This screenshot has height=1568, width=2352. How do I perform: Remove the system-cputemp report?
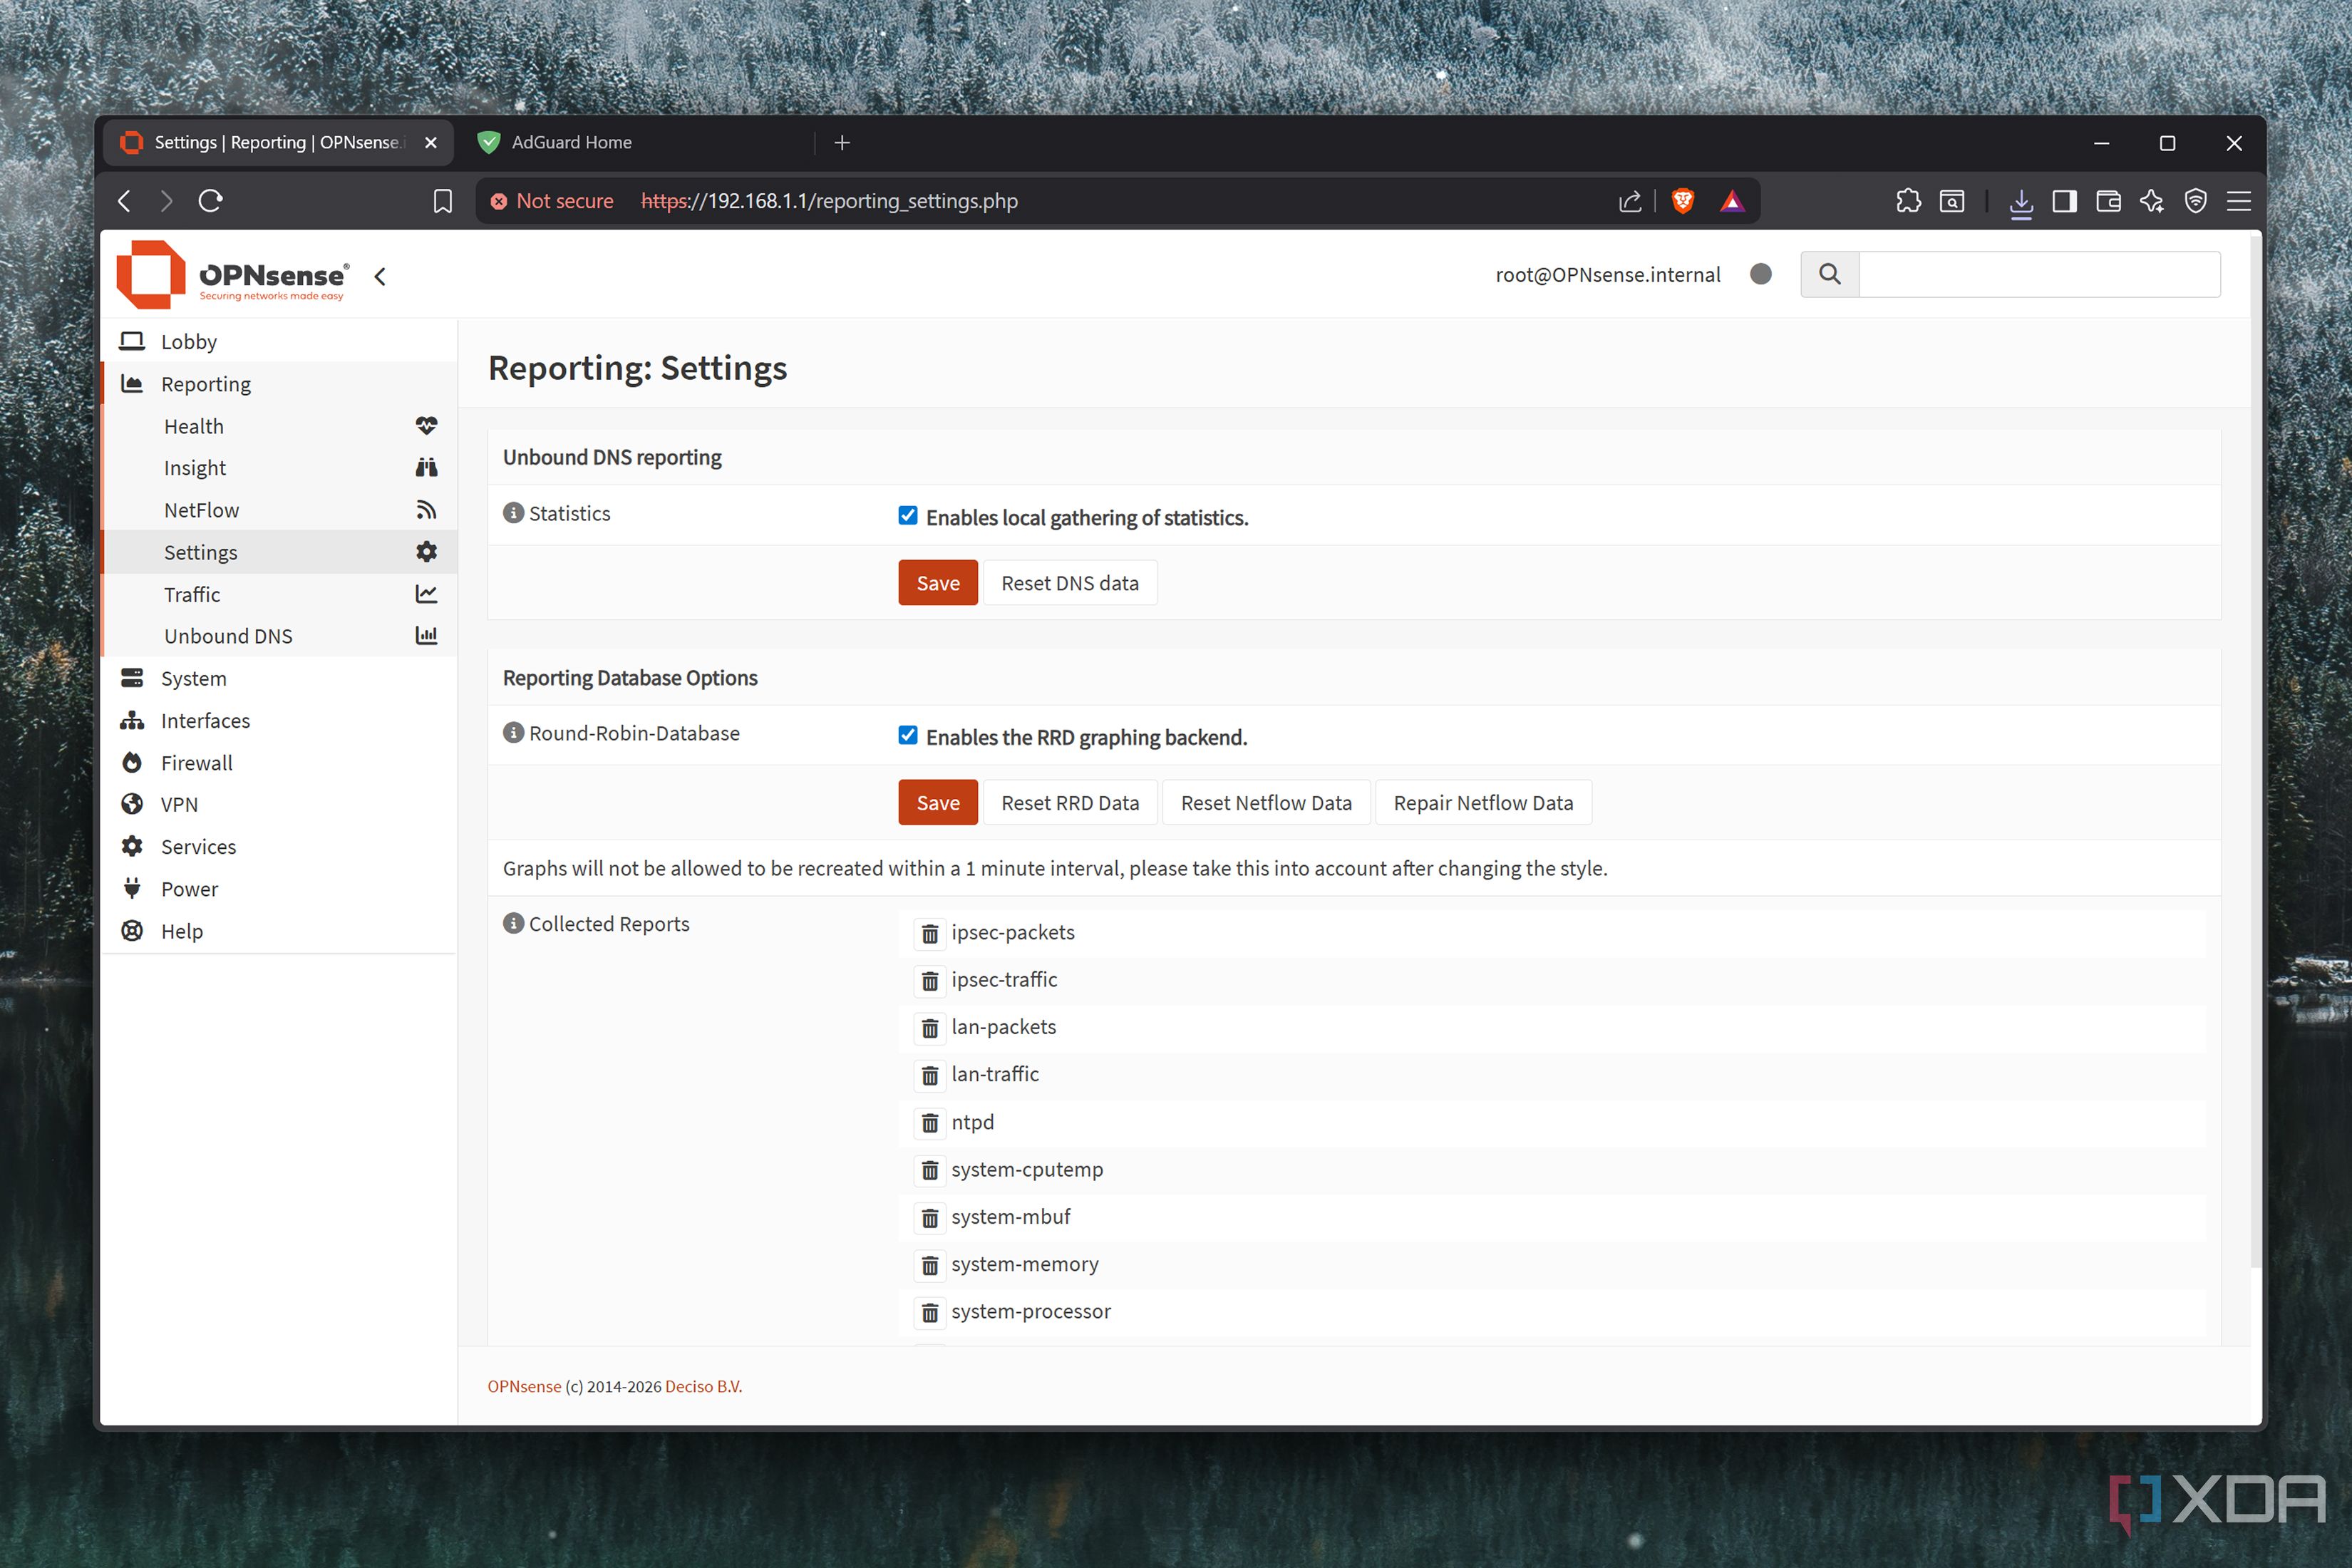[929, 1170]
